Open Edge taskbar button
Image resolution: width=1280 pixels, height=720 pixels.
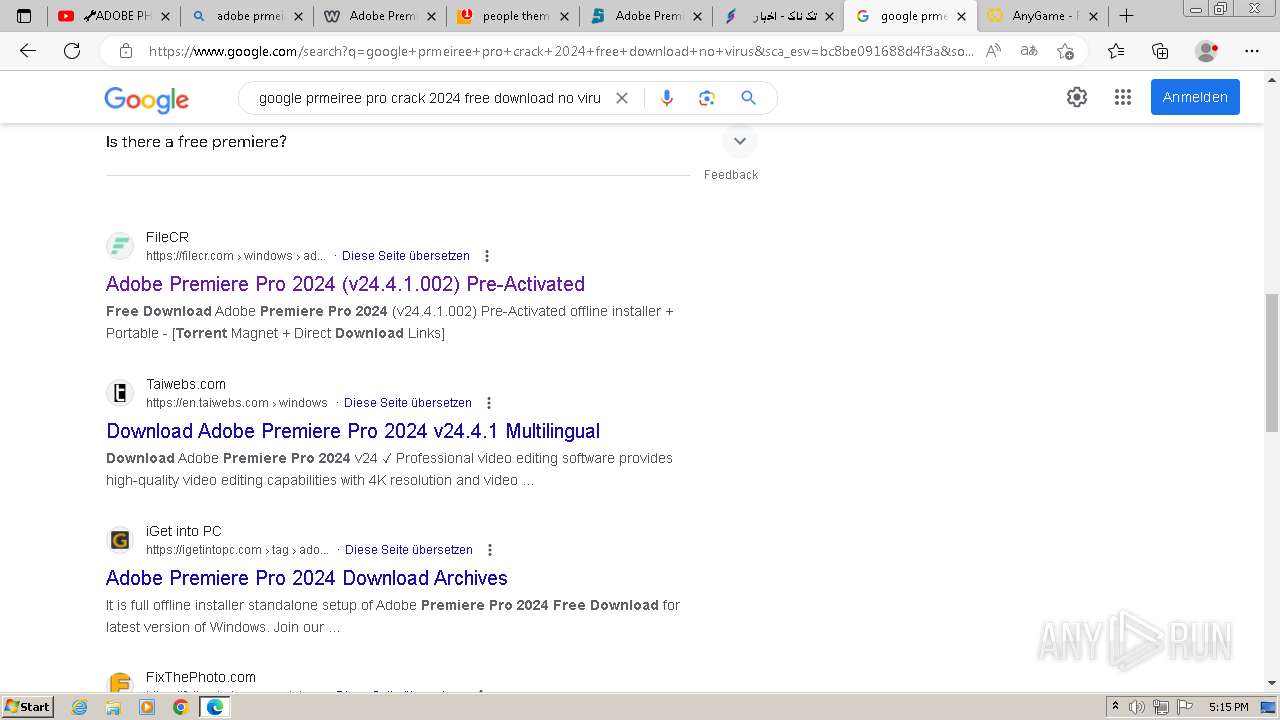pyautogui.click(x=214, y=707)
